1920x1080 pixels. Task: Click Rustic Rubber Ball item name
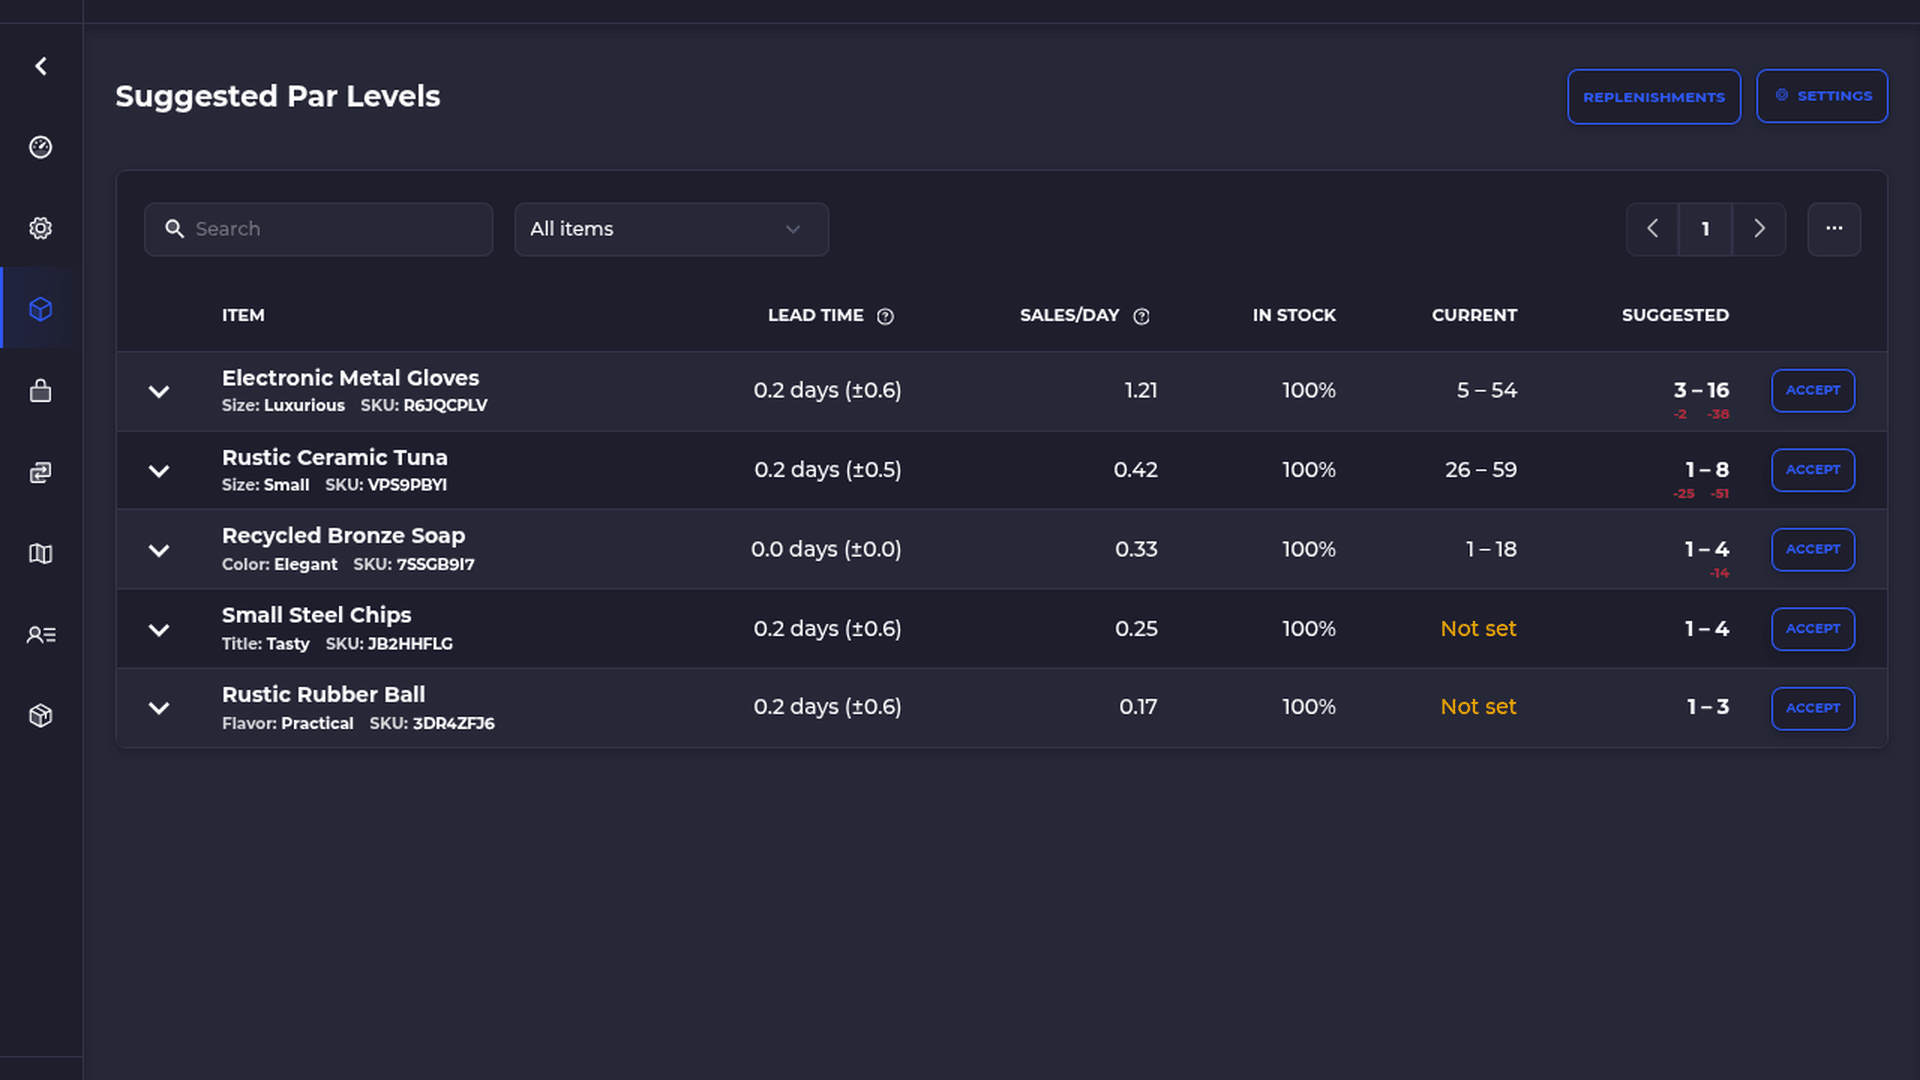323,694
